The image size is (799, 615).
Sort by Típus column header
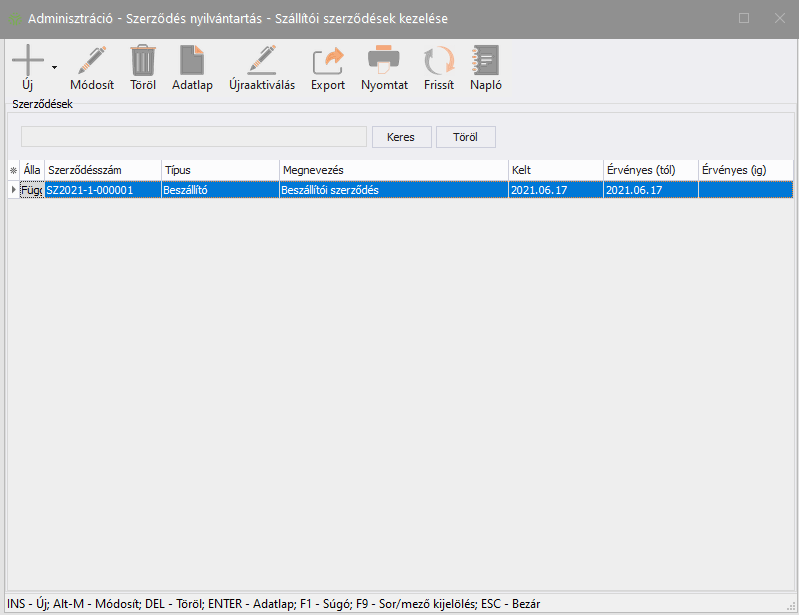pos(220,170)
